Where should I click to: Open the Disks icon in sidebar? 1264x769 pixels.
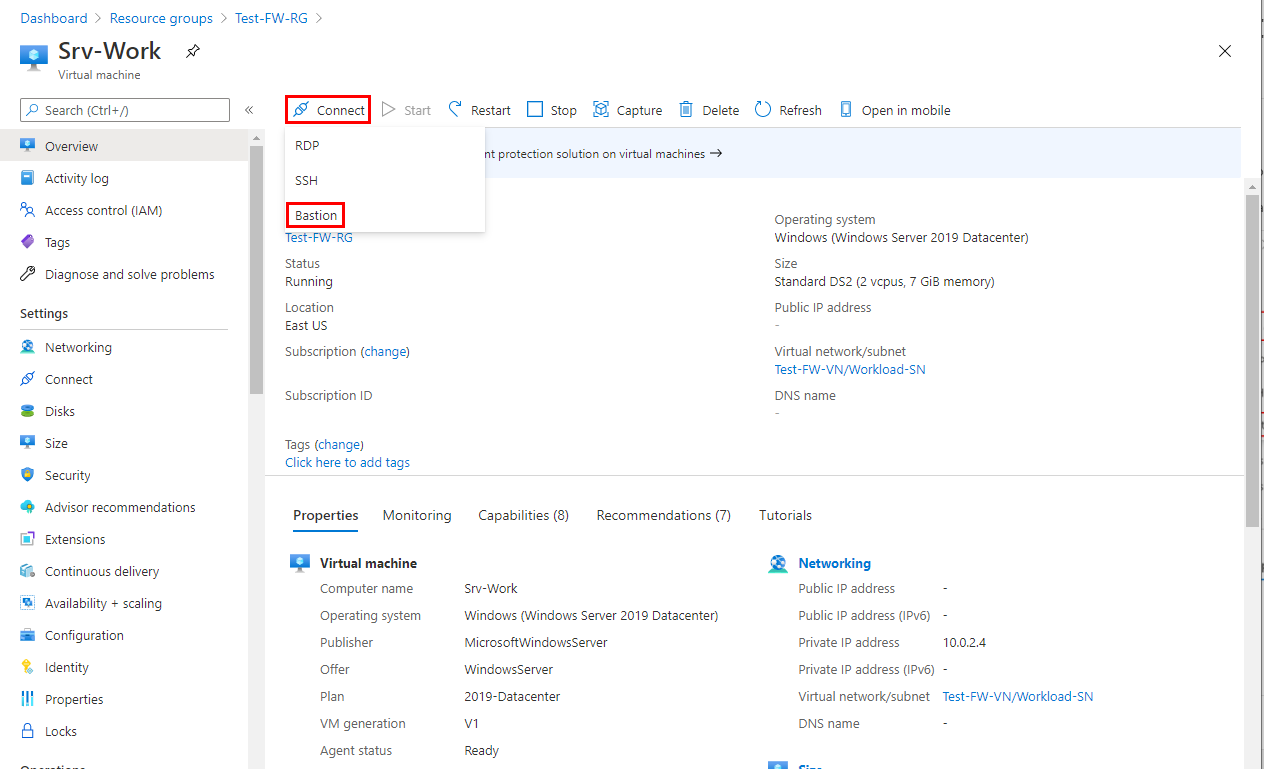click(x=26, y=411)
